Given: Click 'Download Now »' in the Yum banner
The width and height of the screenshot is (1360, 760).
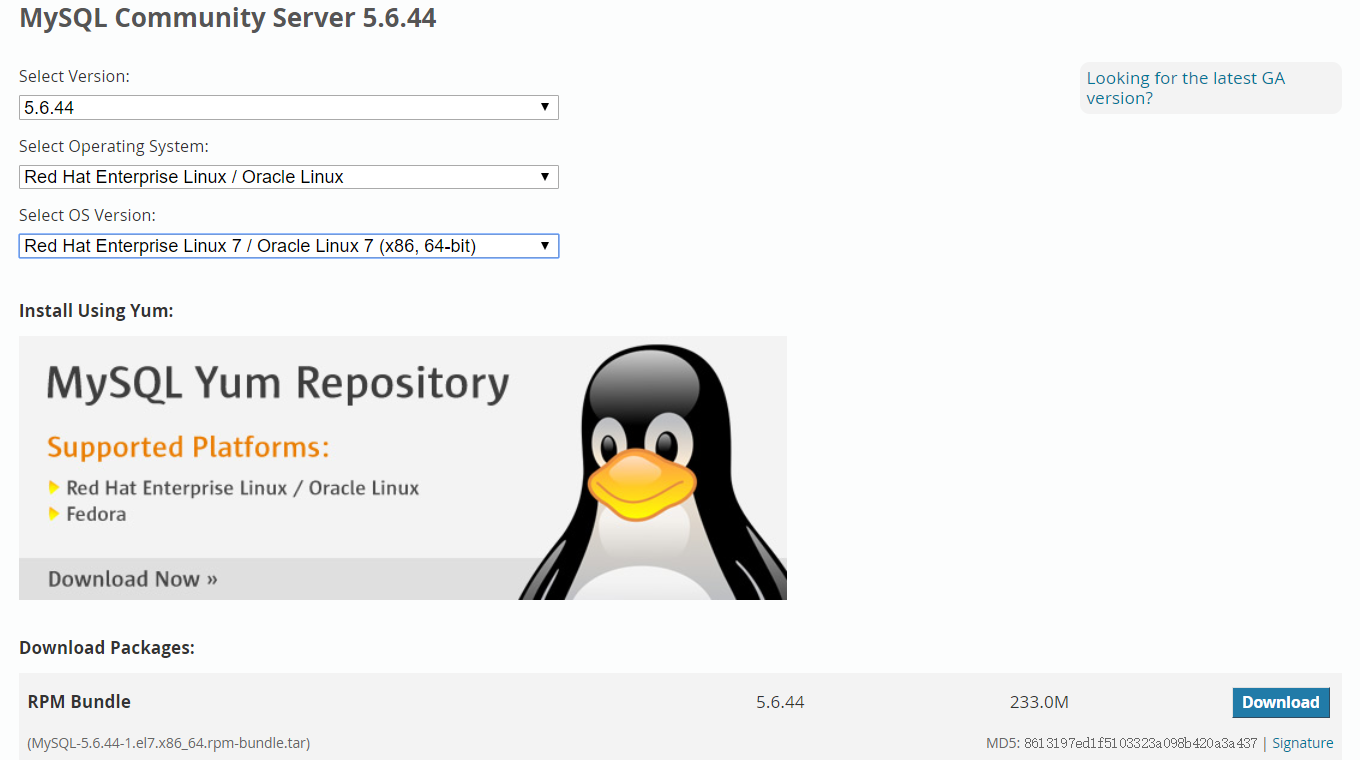Looking at the screenshot, I should pos(133,579).
